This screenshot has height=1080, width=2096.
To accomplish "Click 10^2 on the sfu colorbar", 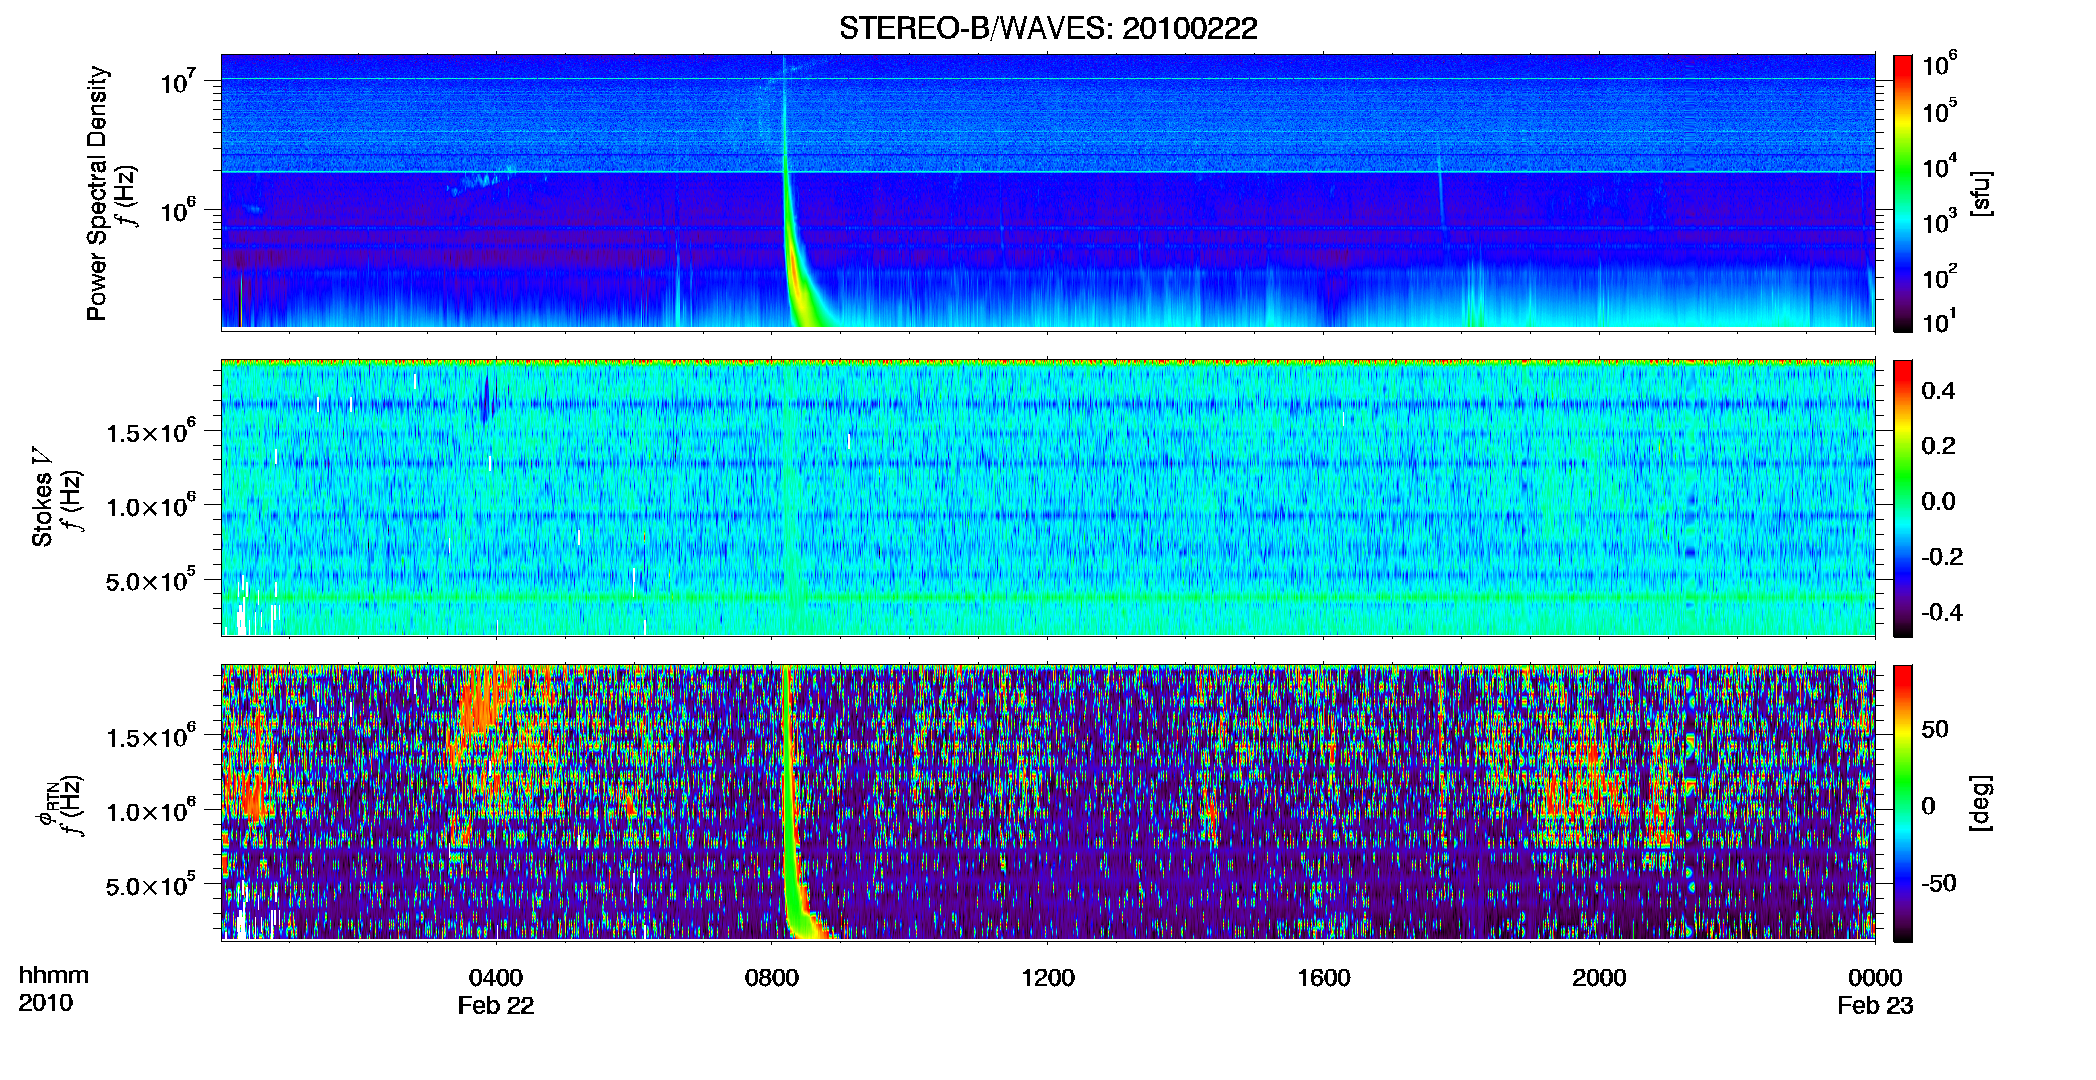I will tap(1940, 278).
